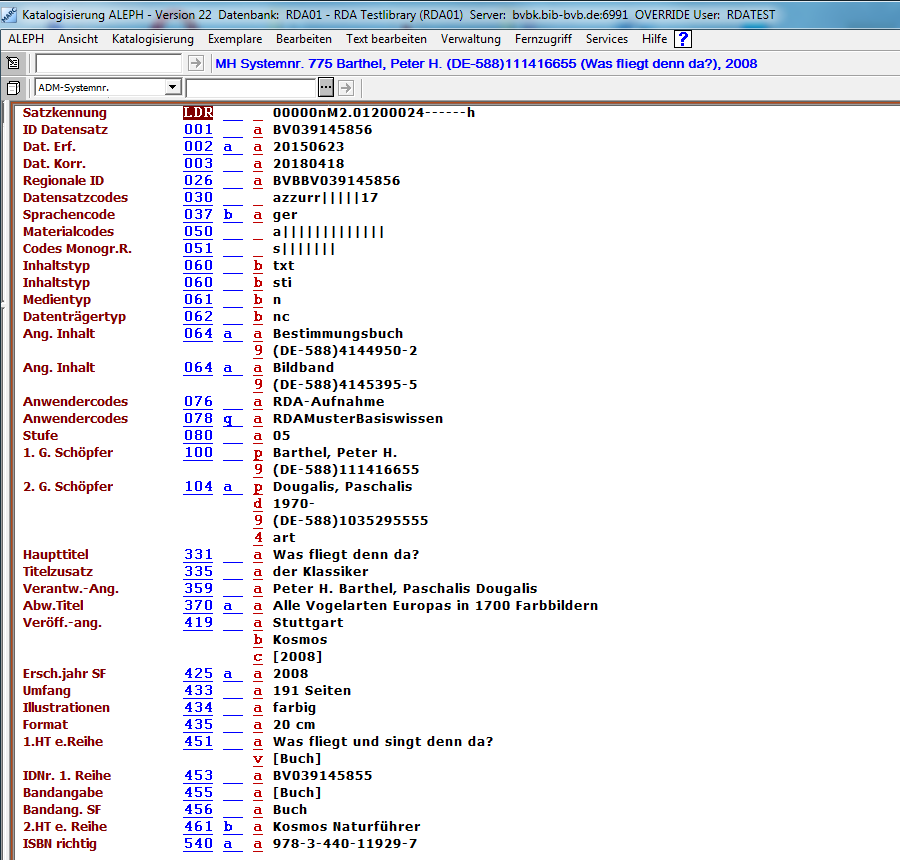Open the Text bearbeiten menu
The height and width of the screenshot is (860, 900).
pos(386,39)
